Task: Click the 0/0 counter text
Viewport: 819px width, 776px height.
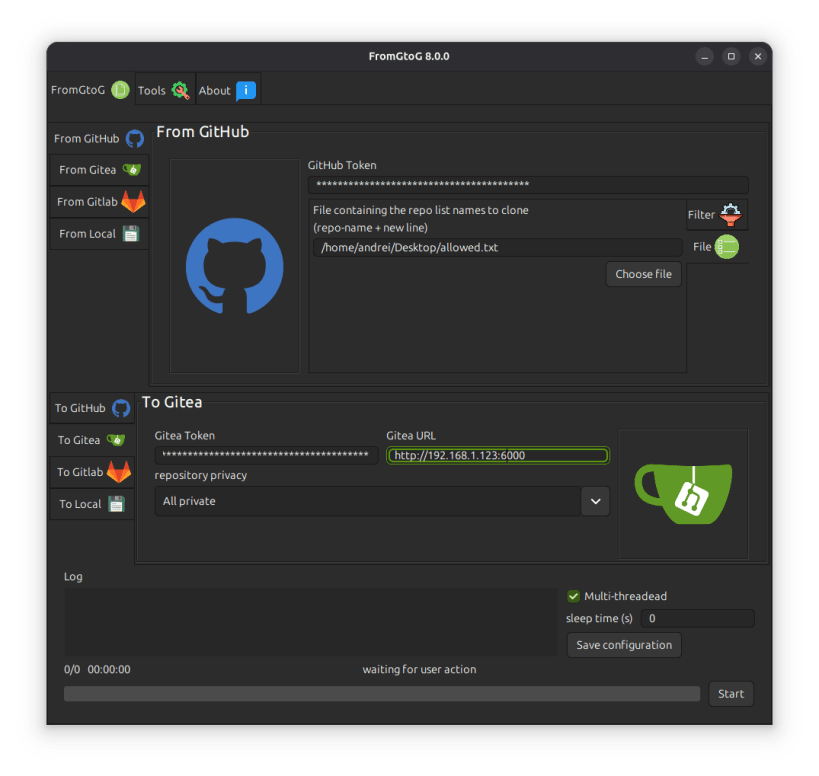Action: [72, 669]
